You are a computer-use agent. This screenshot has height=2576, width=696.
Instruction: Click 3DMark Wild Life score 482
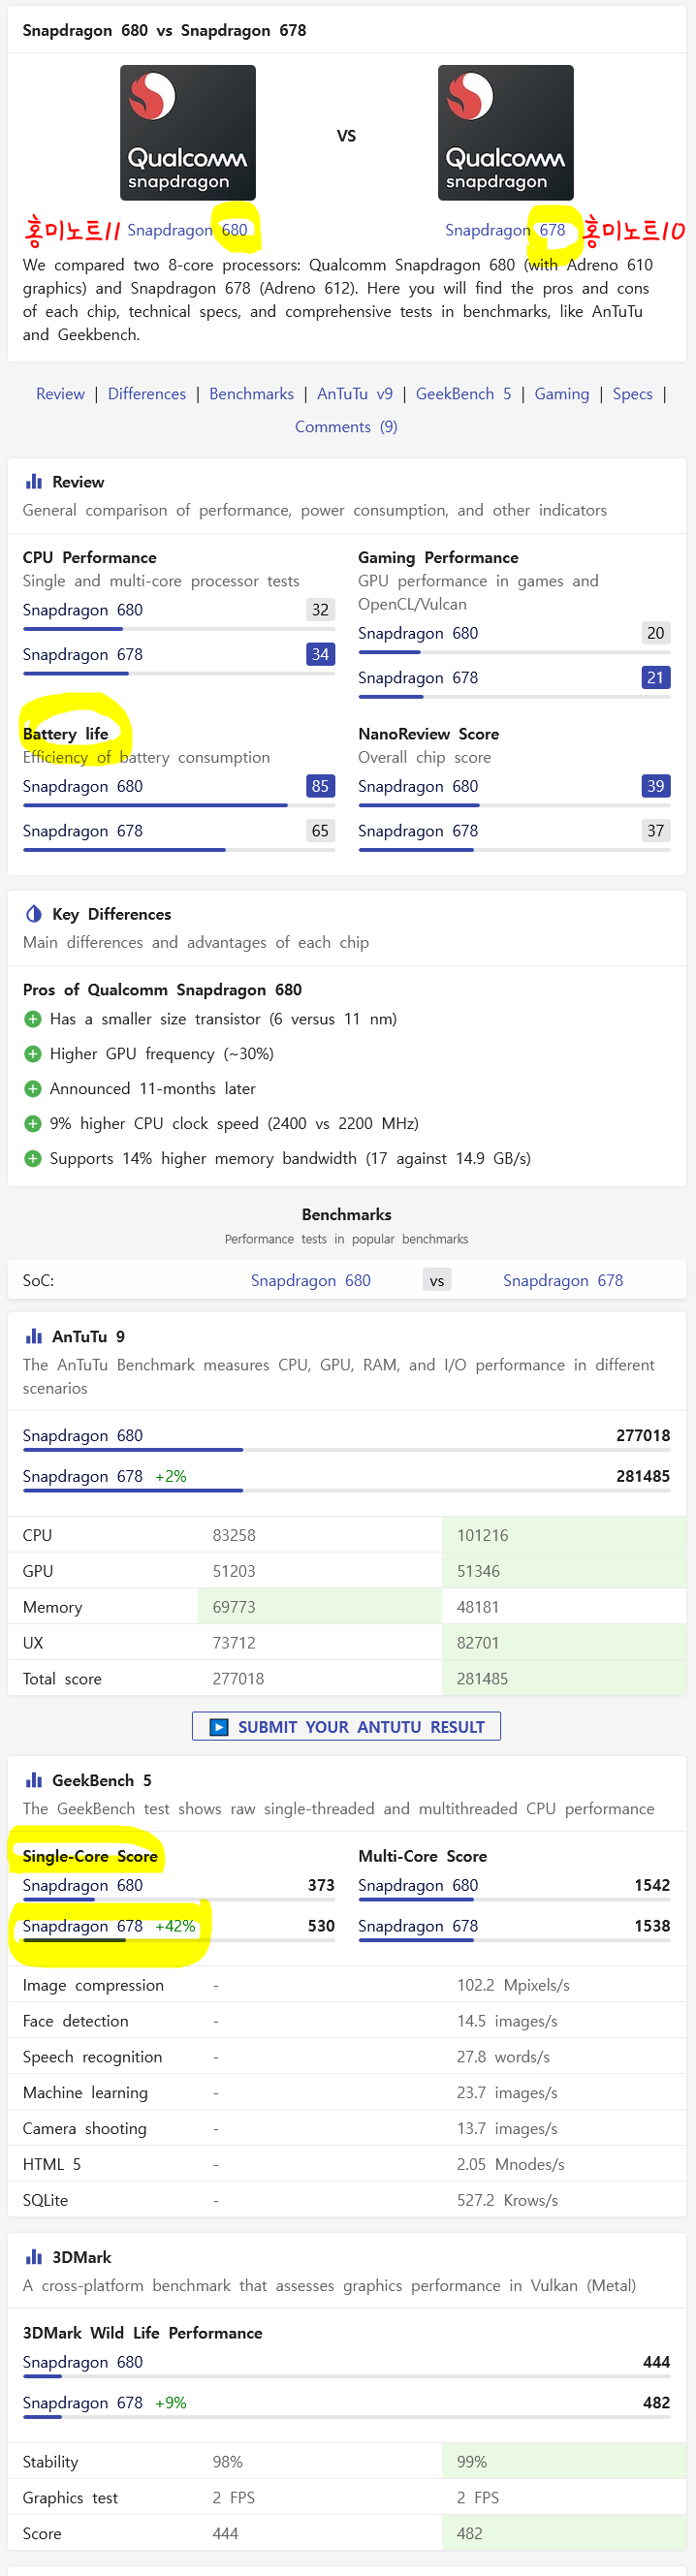point(656,2404)
